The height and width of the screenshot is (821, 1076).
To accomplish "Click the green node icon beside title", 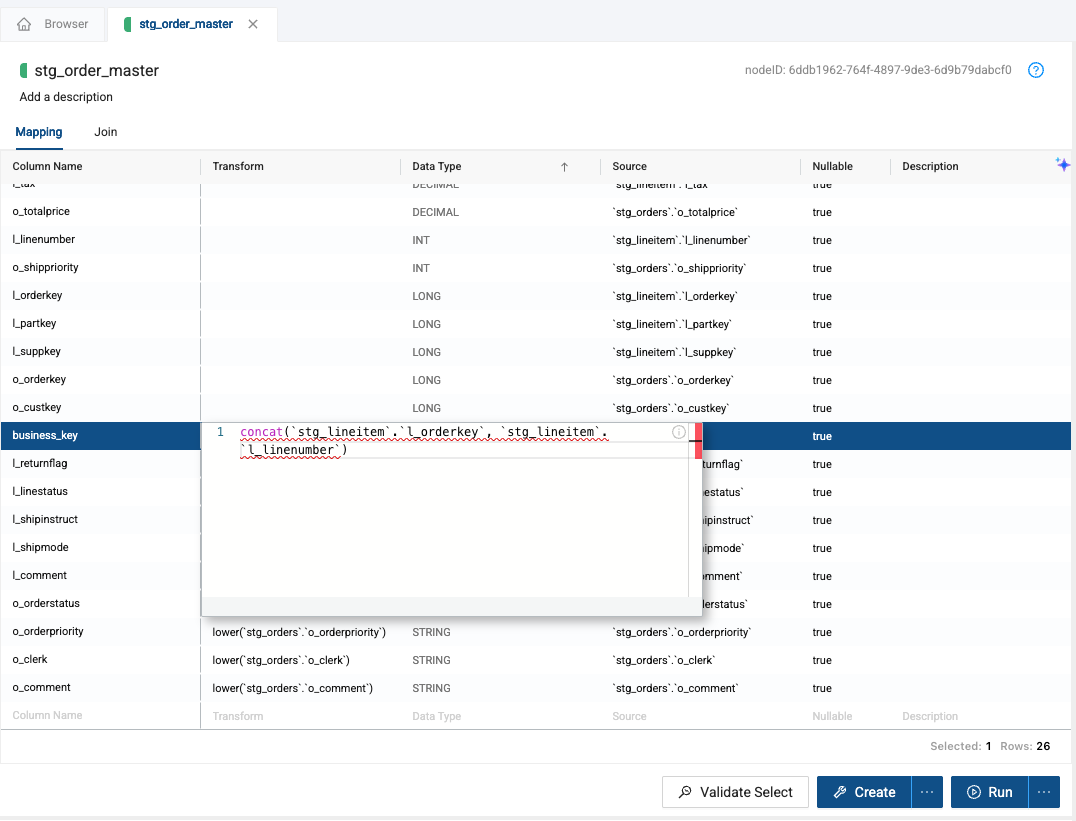I will coord(23,70).
